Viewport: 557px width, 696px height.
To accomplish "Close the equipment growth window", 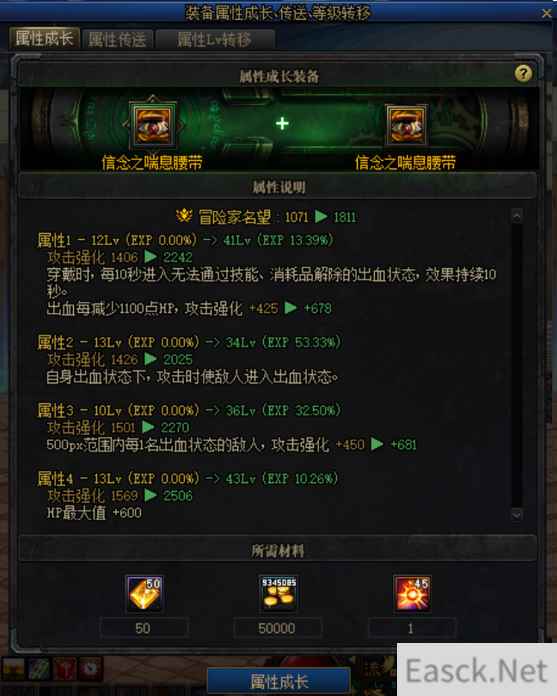I will click(547, 13).
